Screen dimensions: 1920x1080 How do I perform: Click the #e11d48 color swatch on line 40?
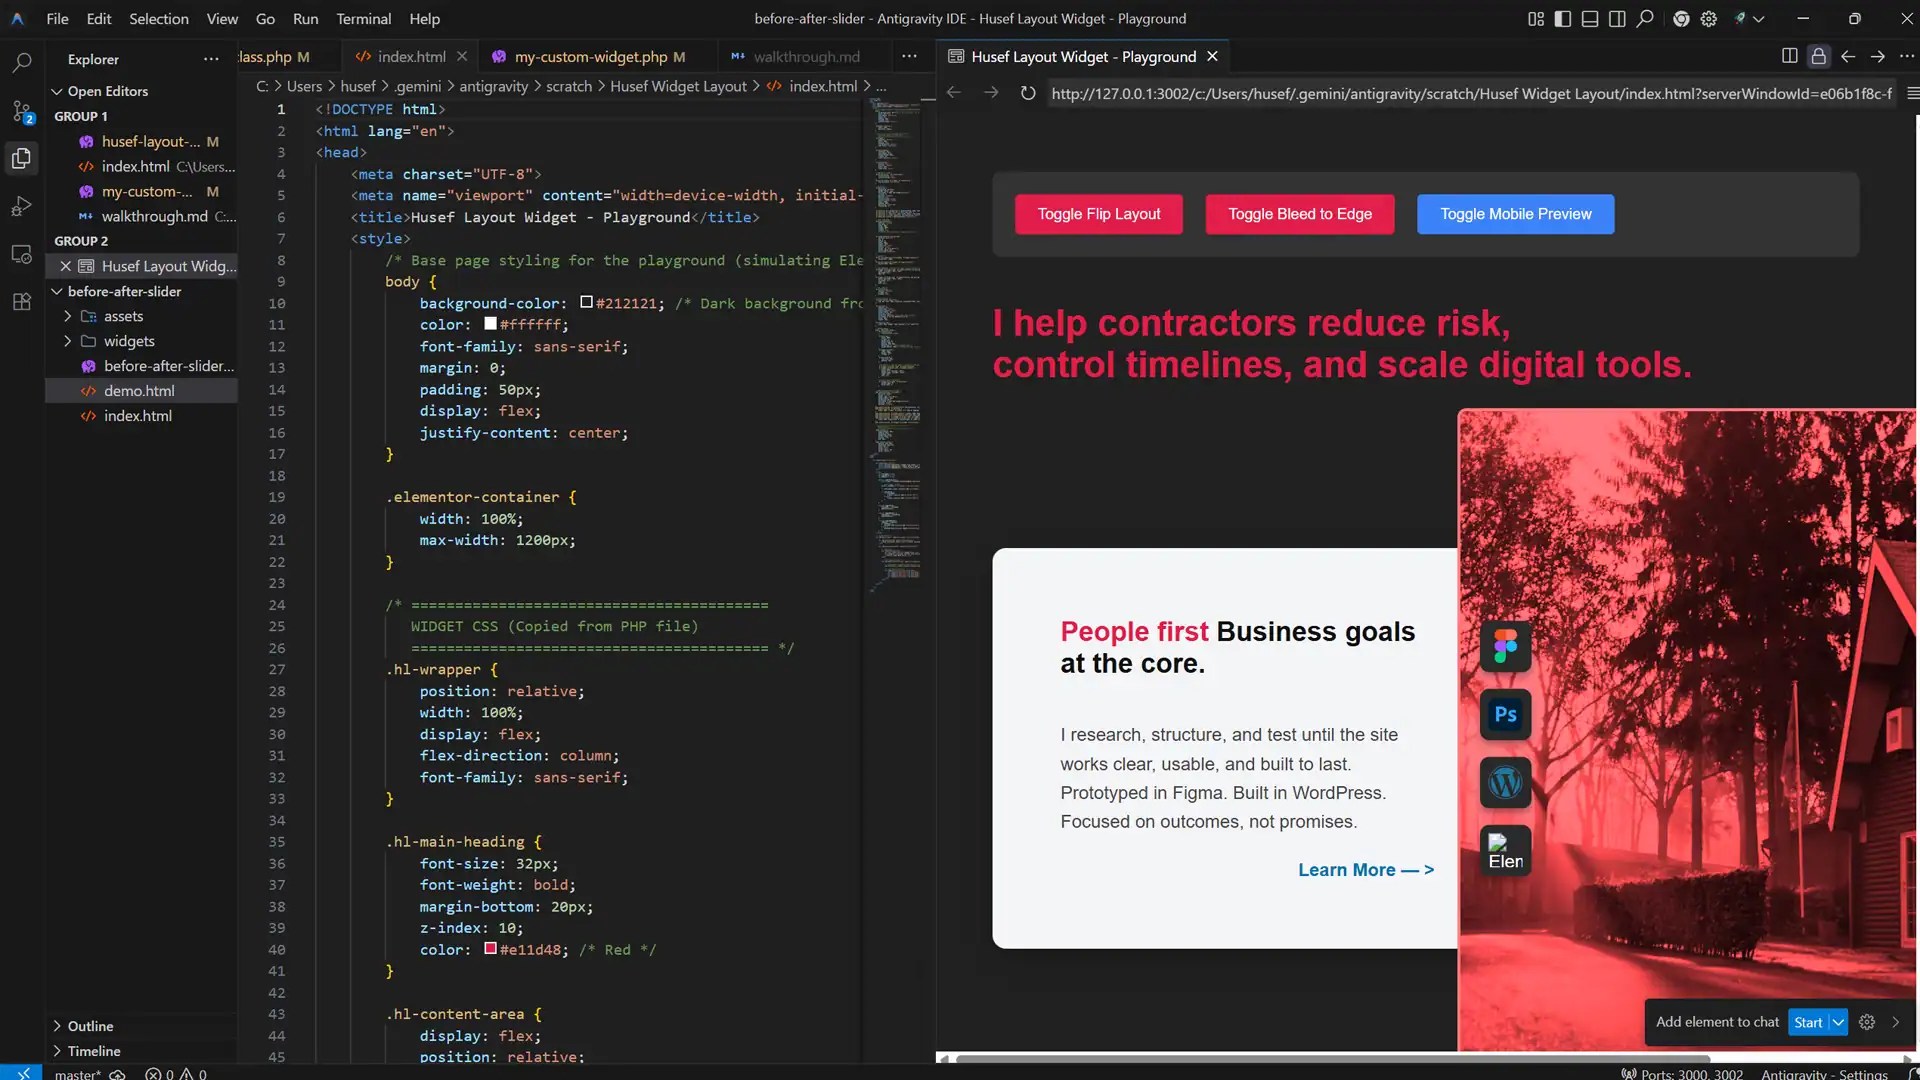click(x=491, y=948)
